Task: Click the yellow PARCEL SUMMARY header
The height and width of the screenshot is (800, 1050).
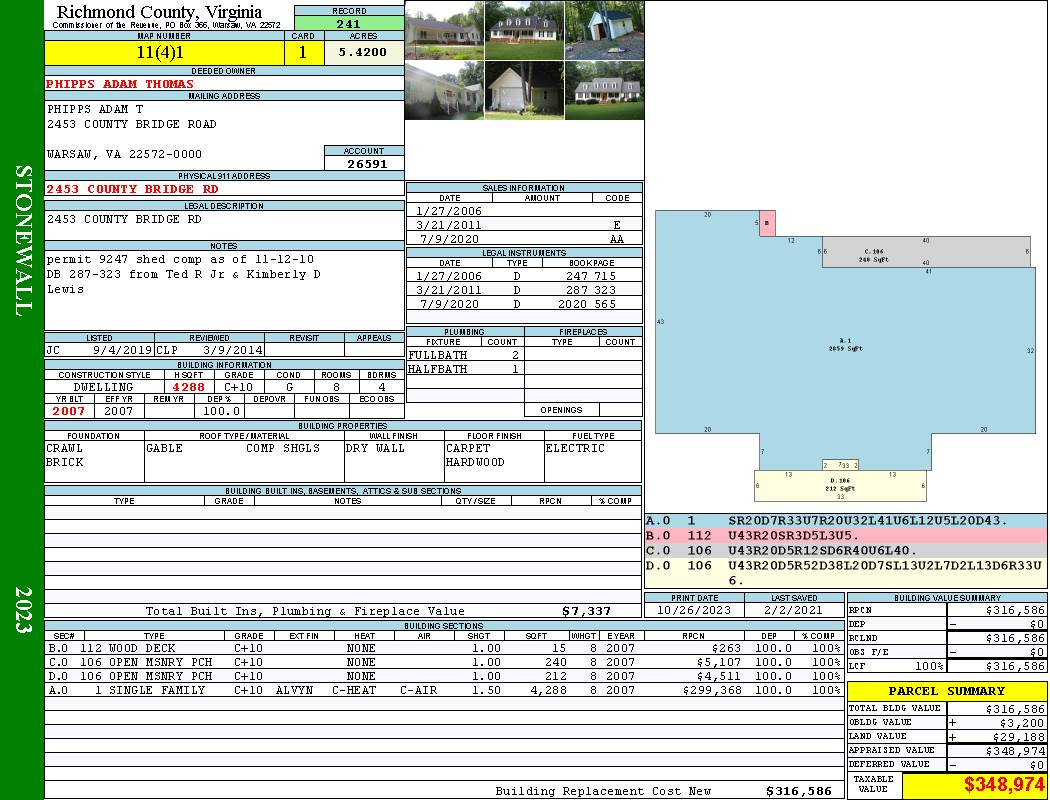Action: [x=947, y=691]
